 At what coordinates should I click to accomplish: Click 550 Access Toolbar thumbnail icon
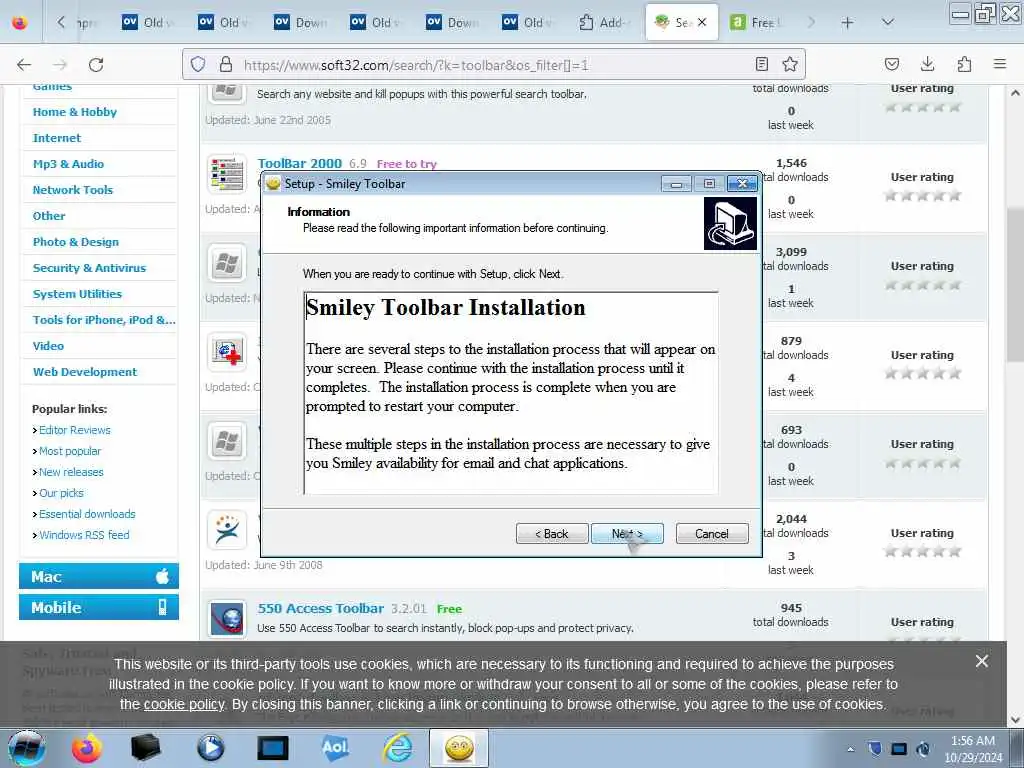pyautogui.click(x=227, y=618)
